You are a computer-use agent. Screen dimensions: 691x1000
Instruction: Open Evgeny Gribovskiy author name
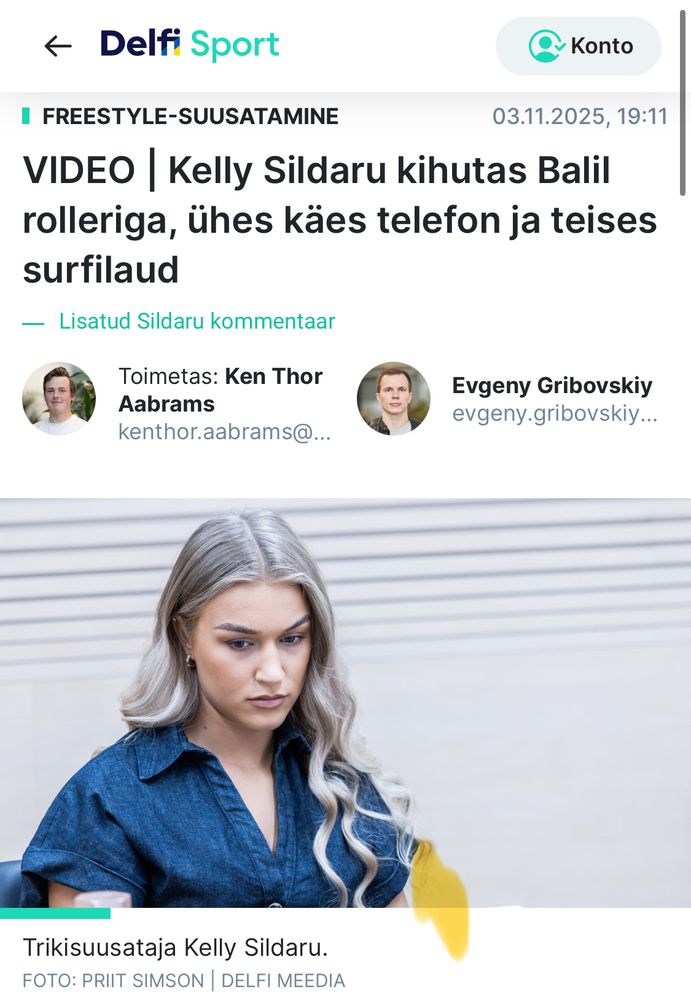coord(552,385)
